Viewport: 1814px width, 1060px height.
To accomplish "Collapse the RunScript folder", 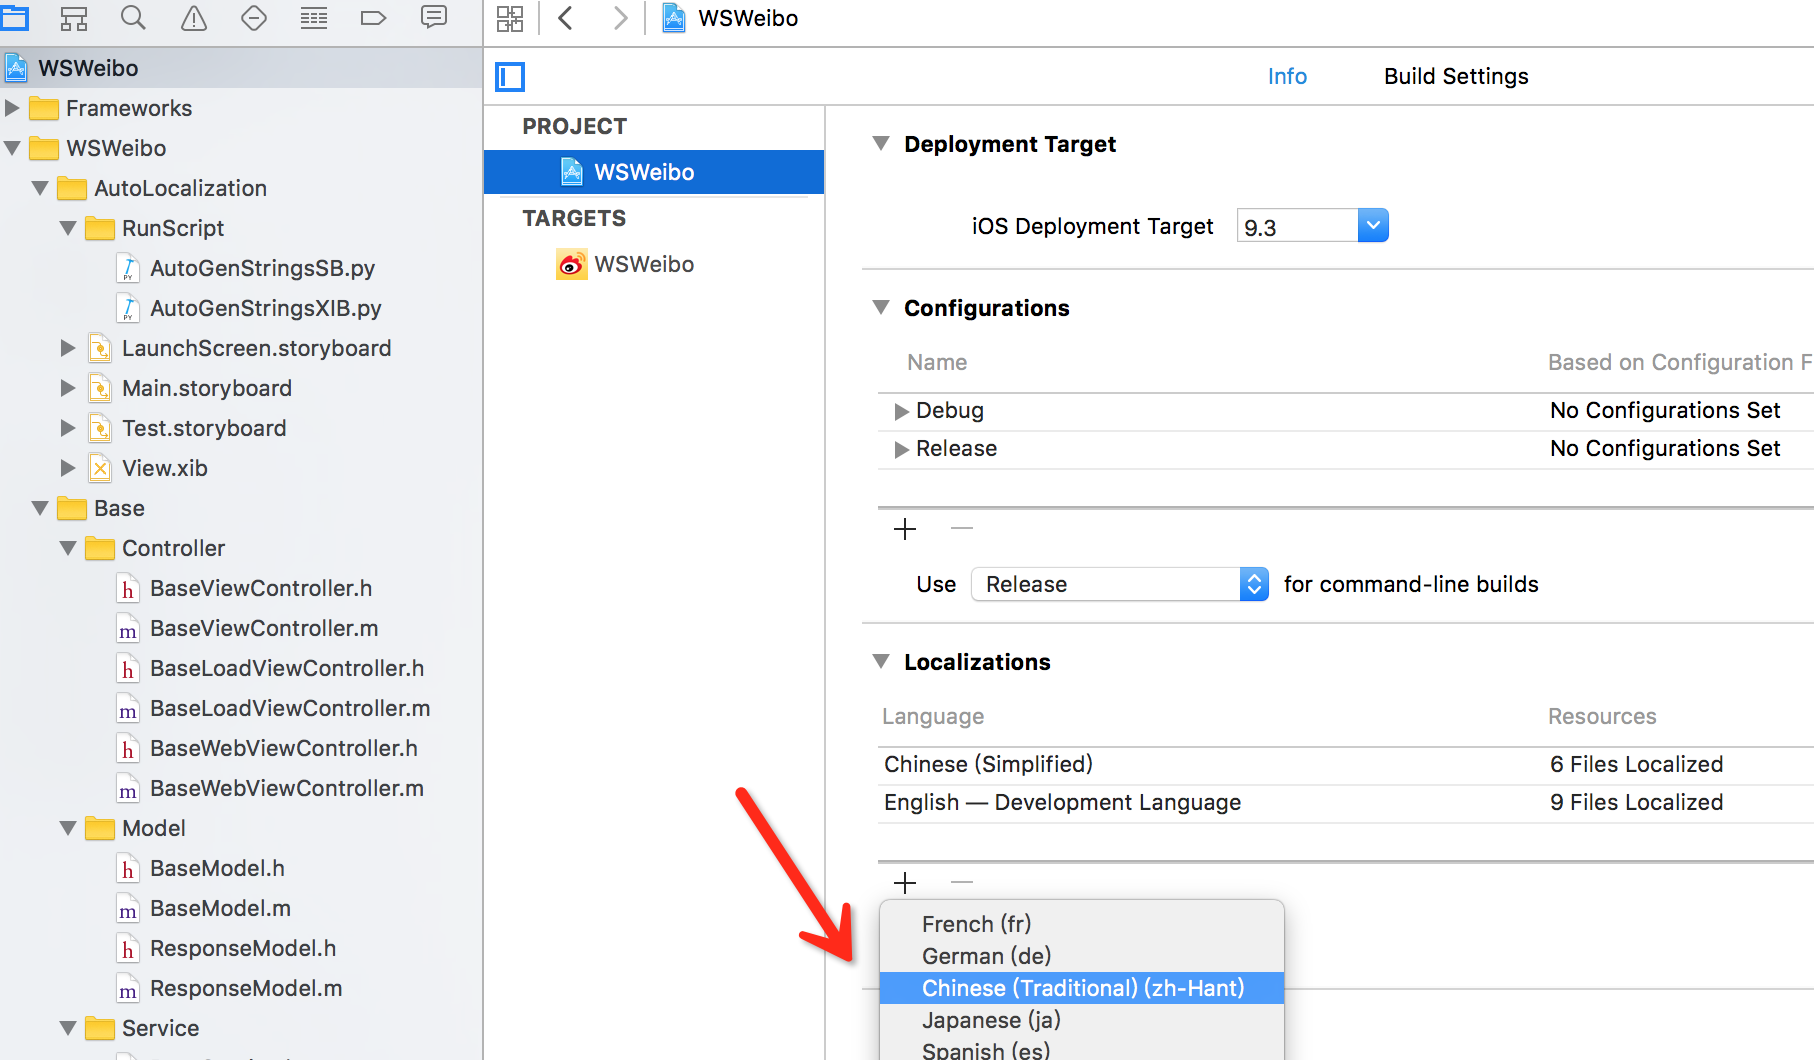I will [x=68, y=228].
